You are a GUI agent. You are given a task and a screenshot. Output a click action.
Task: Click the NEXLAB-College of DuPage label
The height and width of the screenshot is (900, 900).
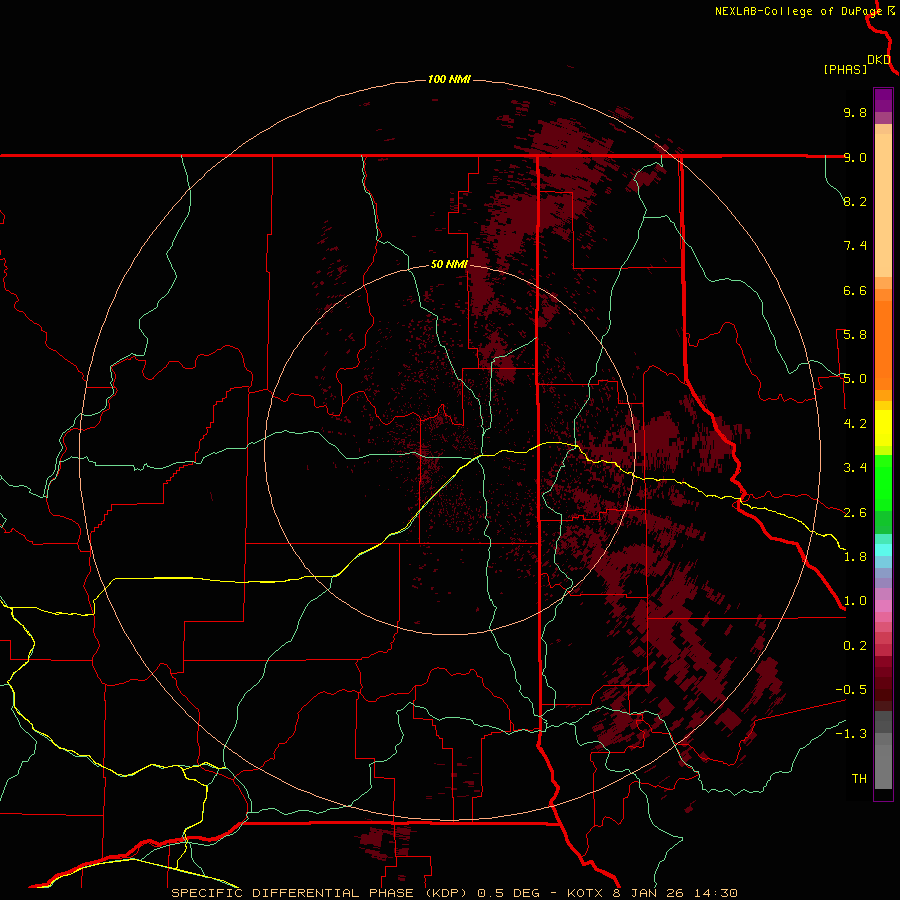[x=799, y=11]
